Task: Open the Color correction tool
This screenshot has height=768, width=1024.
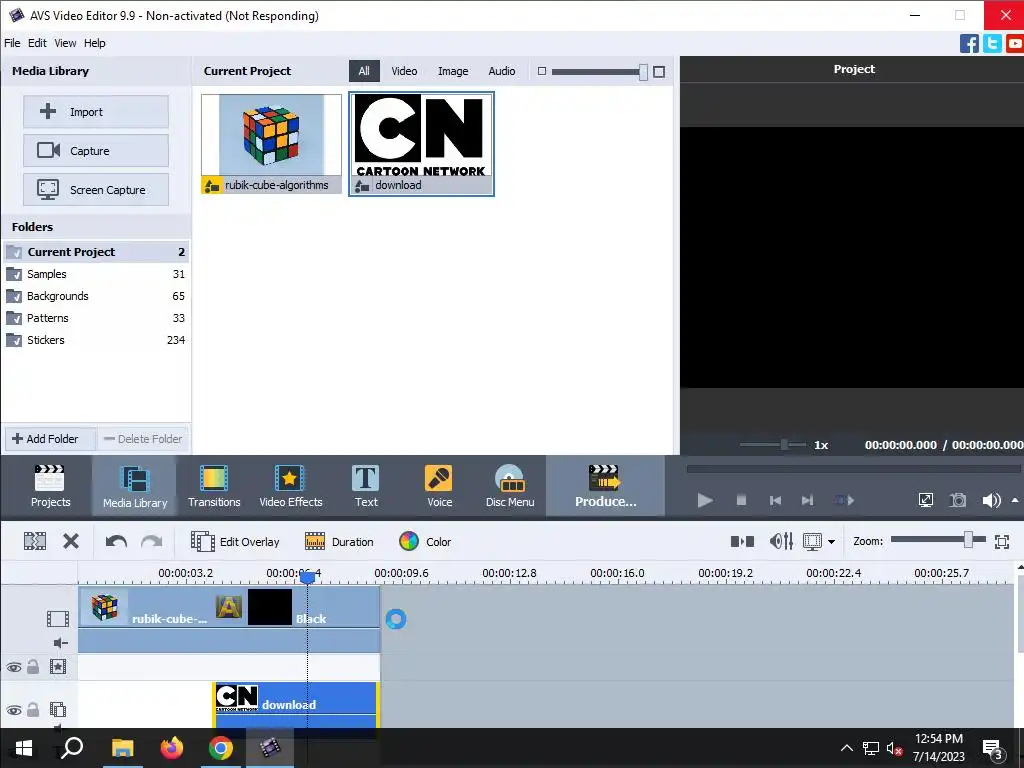Action: (x=424, y=541)
